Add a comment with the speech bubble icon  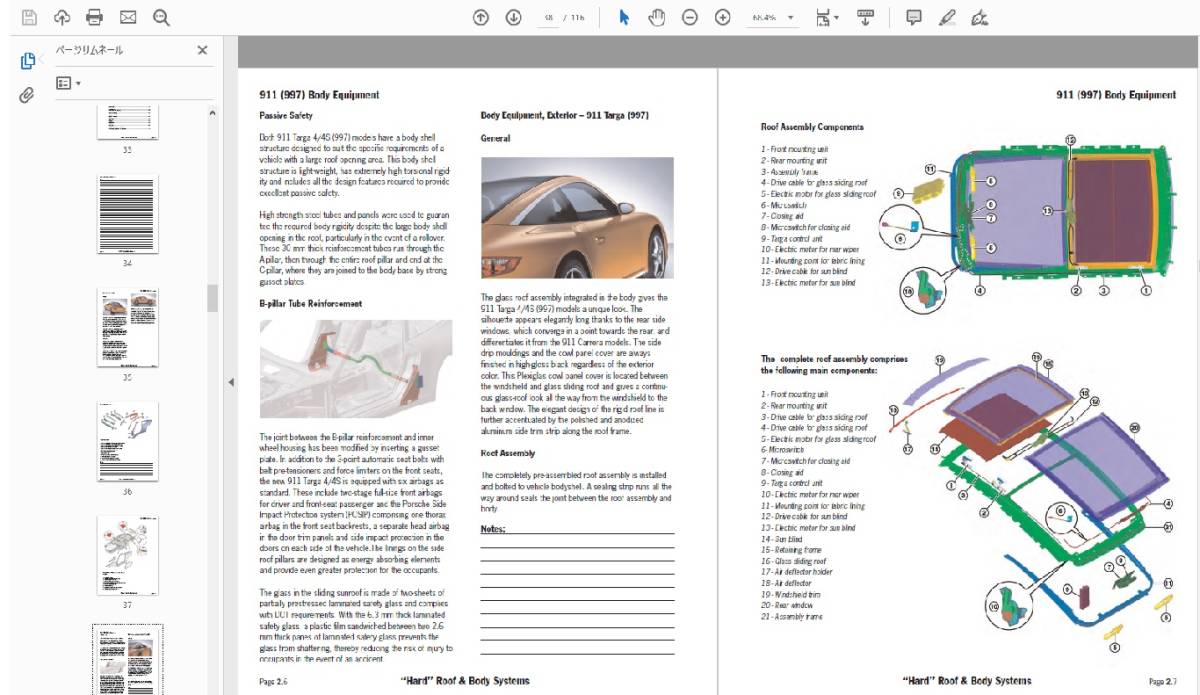[x=914, y=17]
